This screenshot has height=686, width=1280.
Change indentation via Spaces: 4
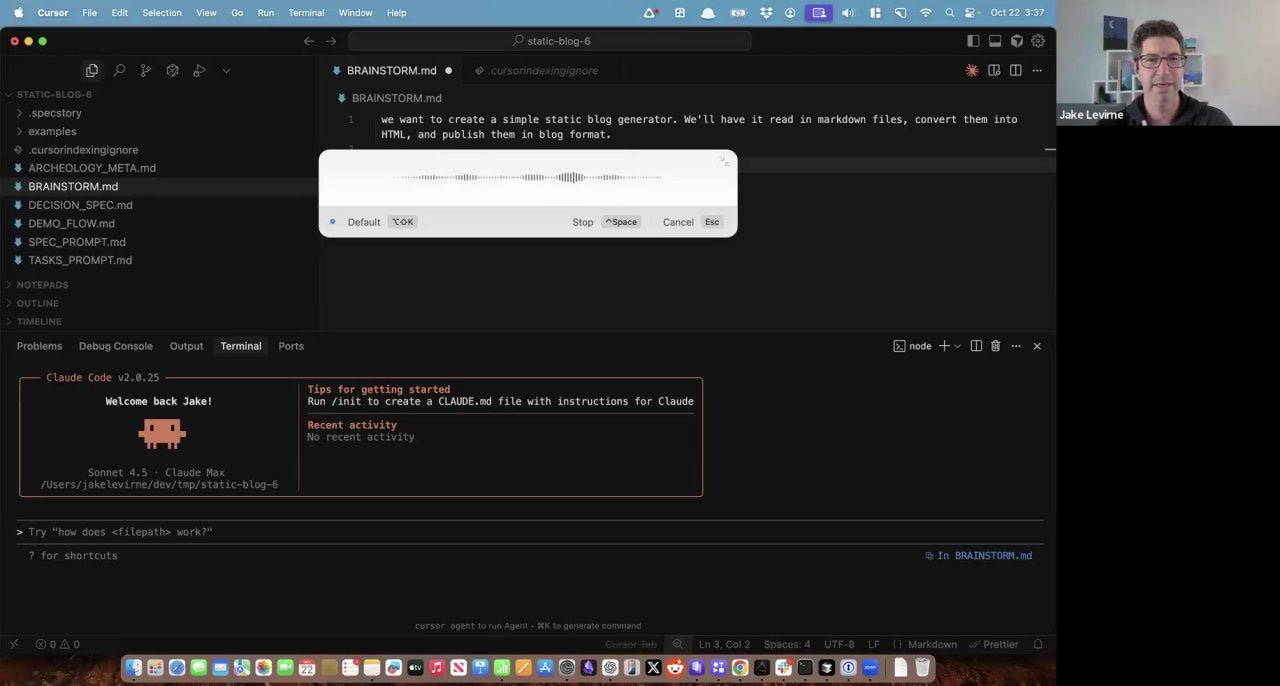click(x=787, y=644)
